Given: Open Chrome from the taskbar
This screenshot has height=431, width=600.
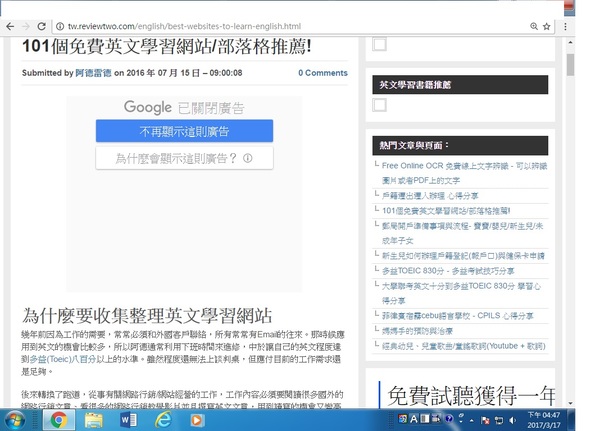Looking at the screenshot, I should click(x=58, y=420).
